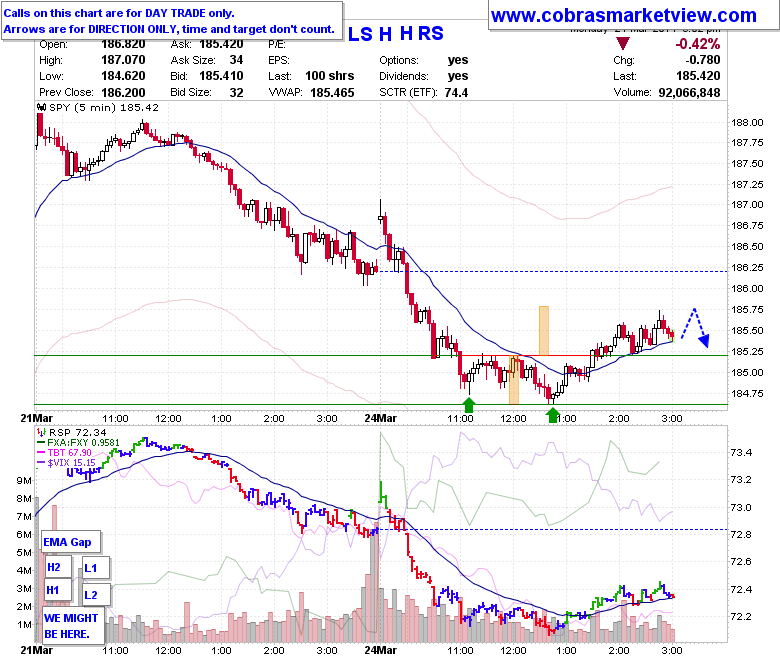The width and height of the screenshot is (780, 659).
Task: Click the 1M volume axis label
Action: tap(24, 625)
